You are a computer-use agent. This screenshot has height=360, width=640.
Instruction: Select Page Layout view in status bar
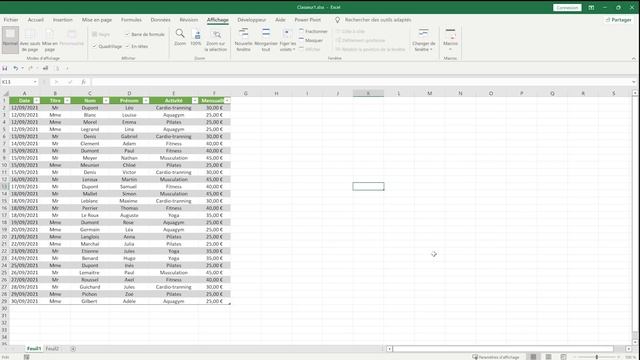(x=548, y=357)
